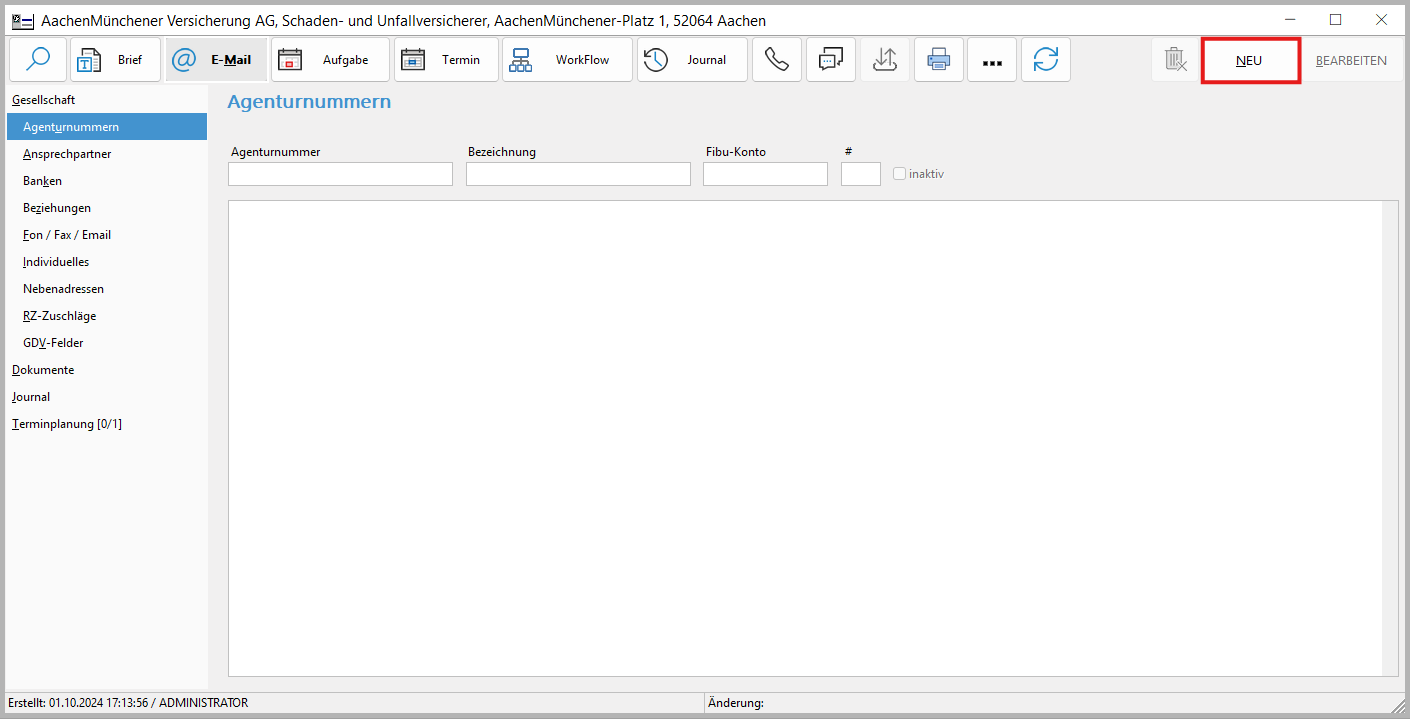Open Banken in the left navigation

(42, 181)
